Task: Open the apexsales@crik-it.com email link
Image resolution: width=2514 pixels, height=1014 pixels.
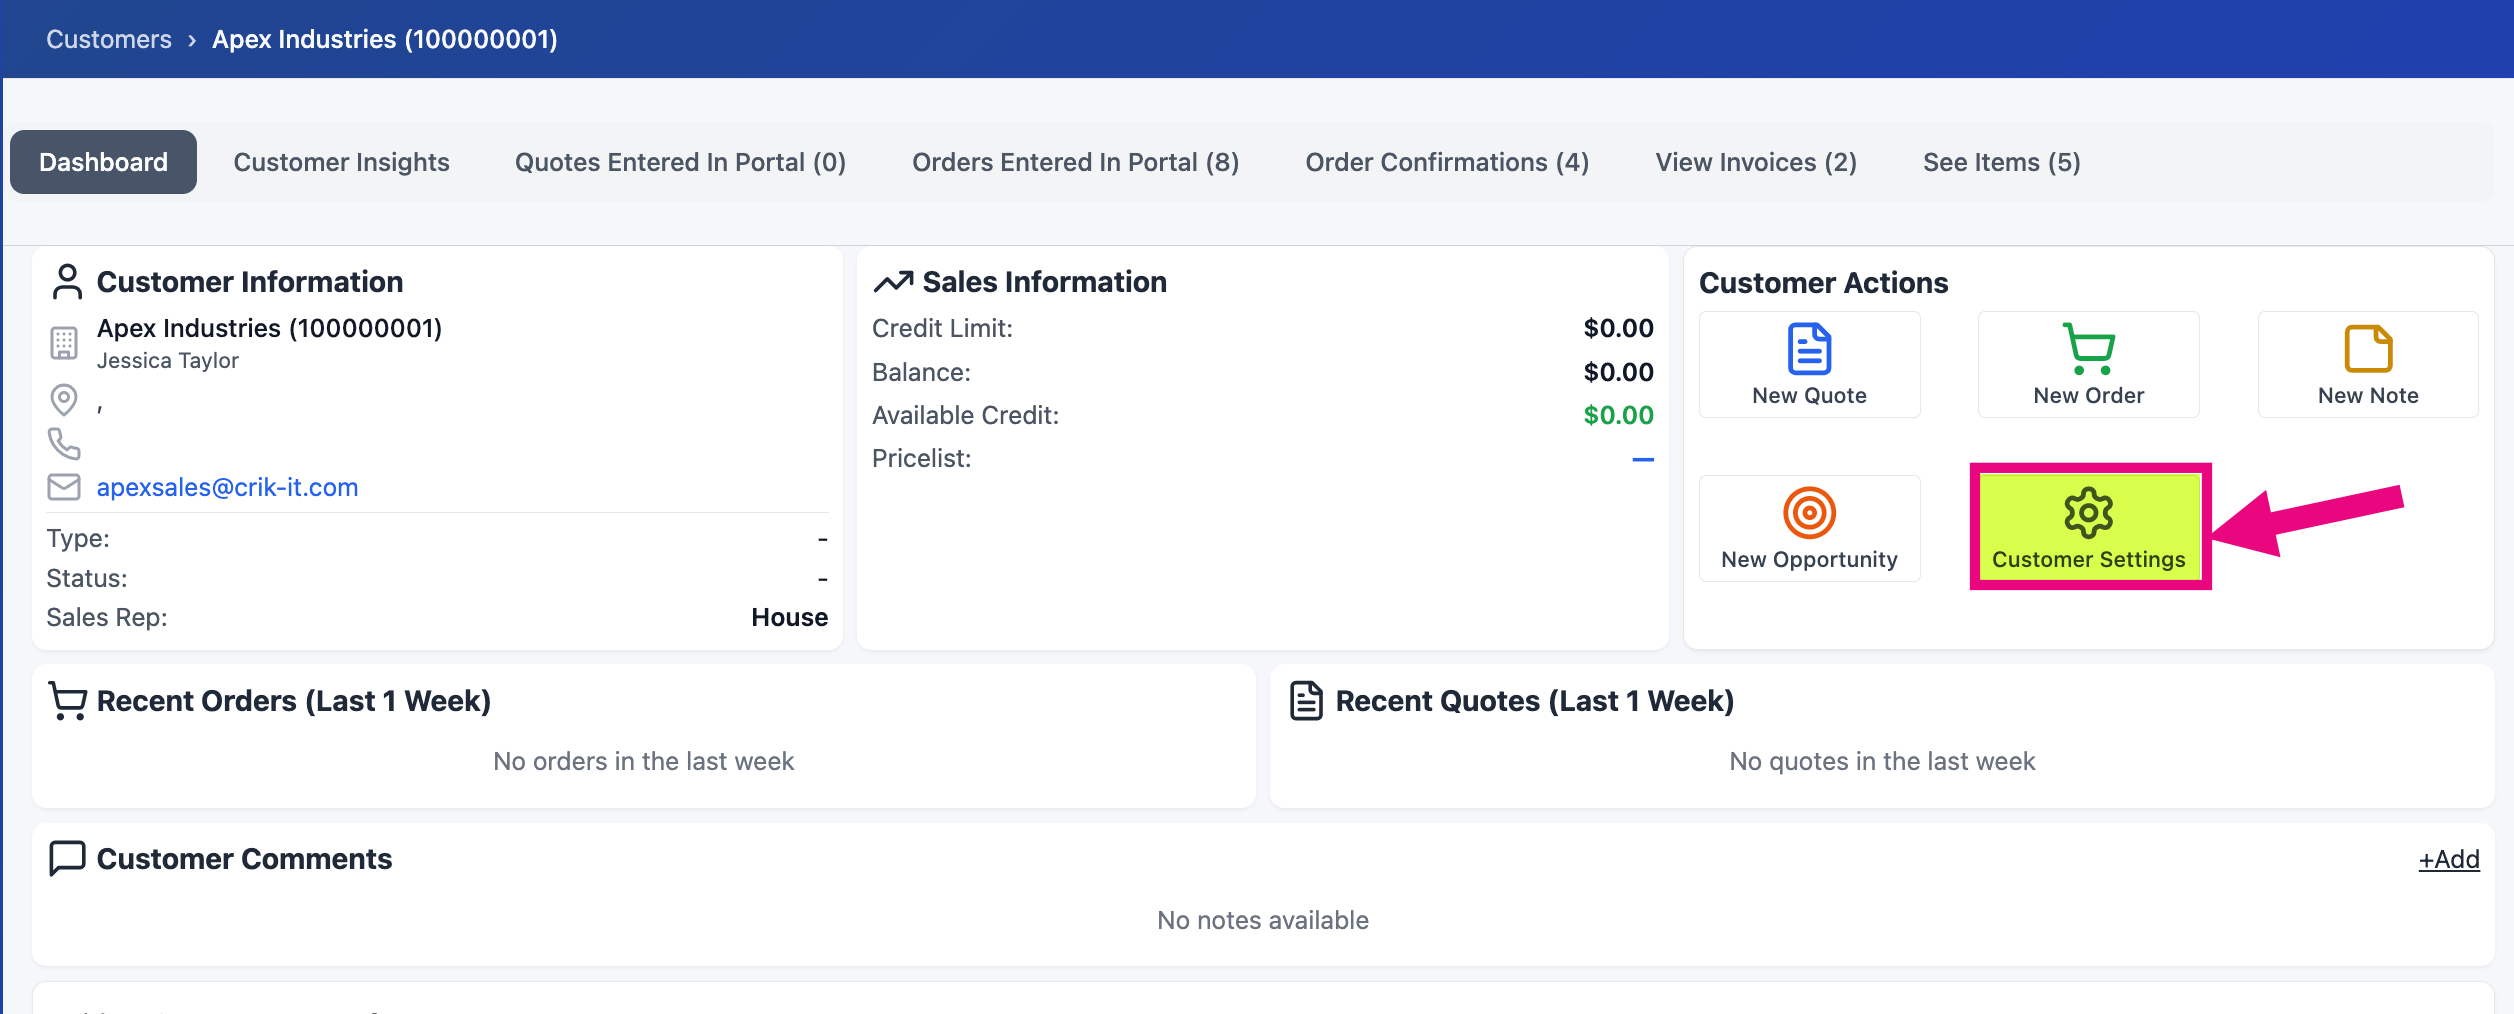Action: pos(227,487)
